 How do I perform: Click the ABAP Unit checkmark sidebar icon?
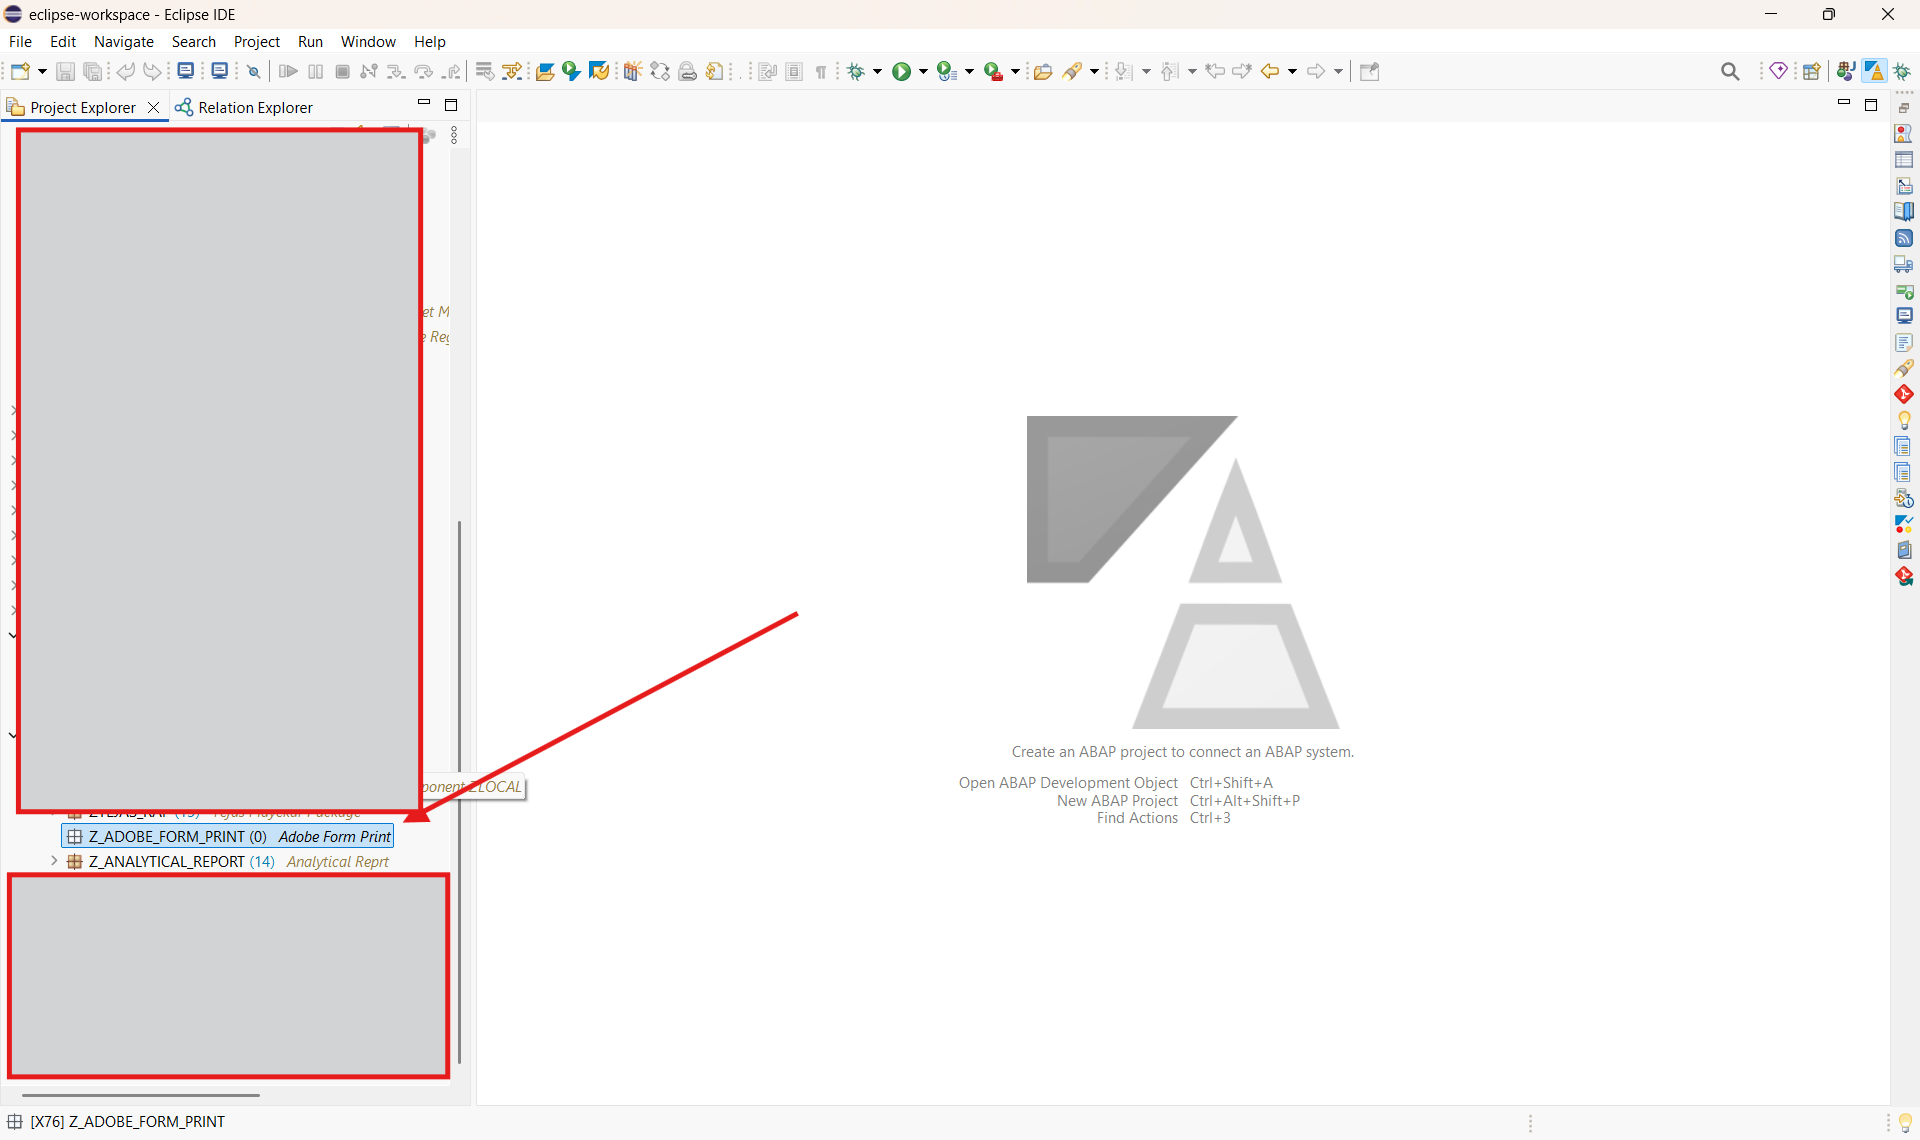(x=1904, y=524)
